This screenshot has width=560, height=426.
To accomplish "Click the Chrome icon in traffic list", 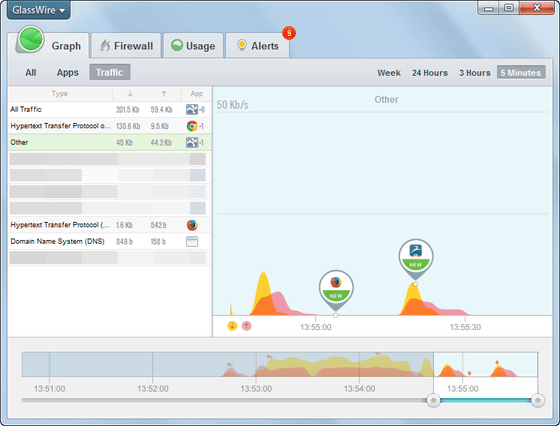I will (192, 126).
